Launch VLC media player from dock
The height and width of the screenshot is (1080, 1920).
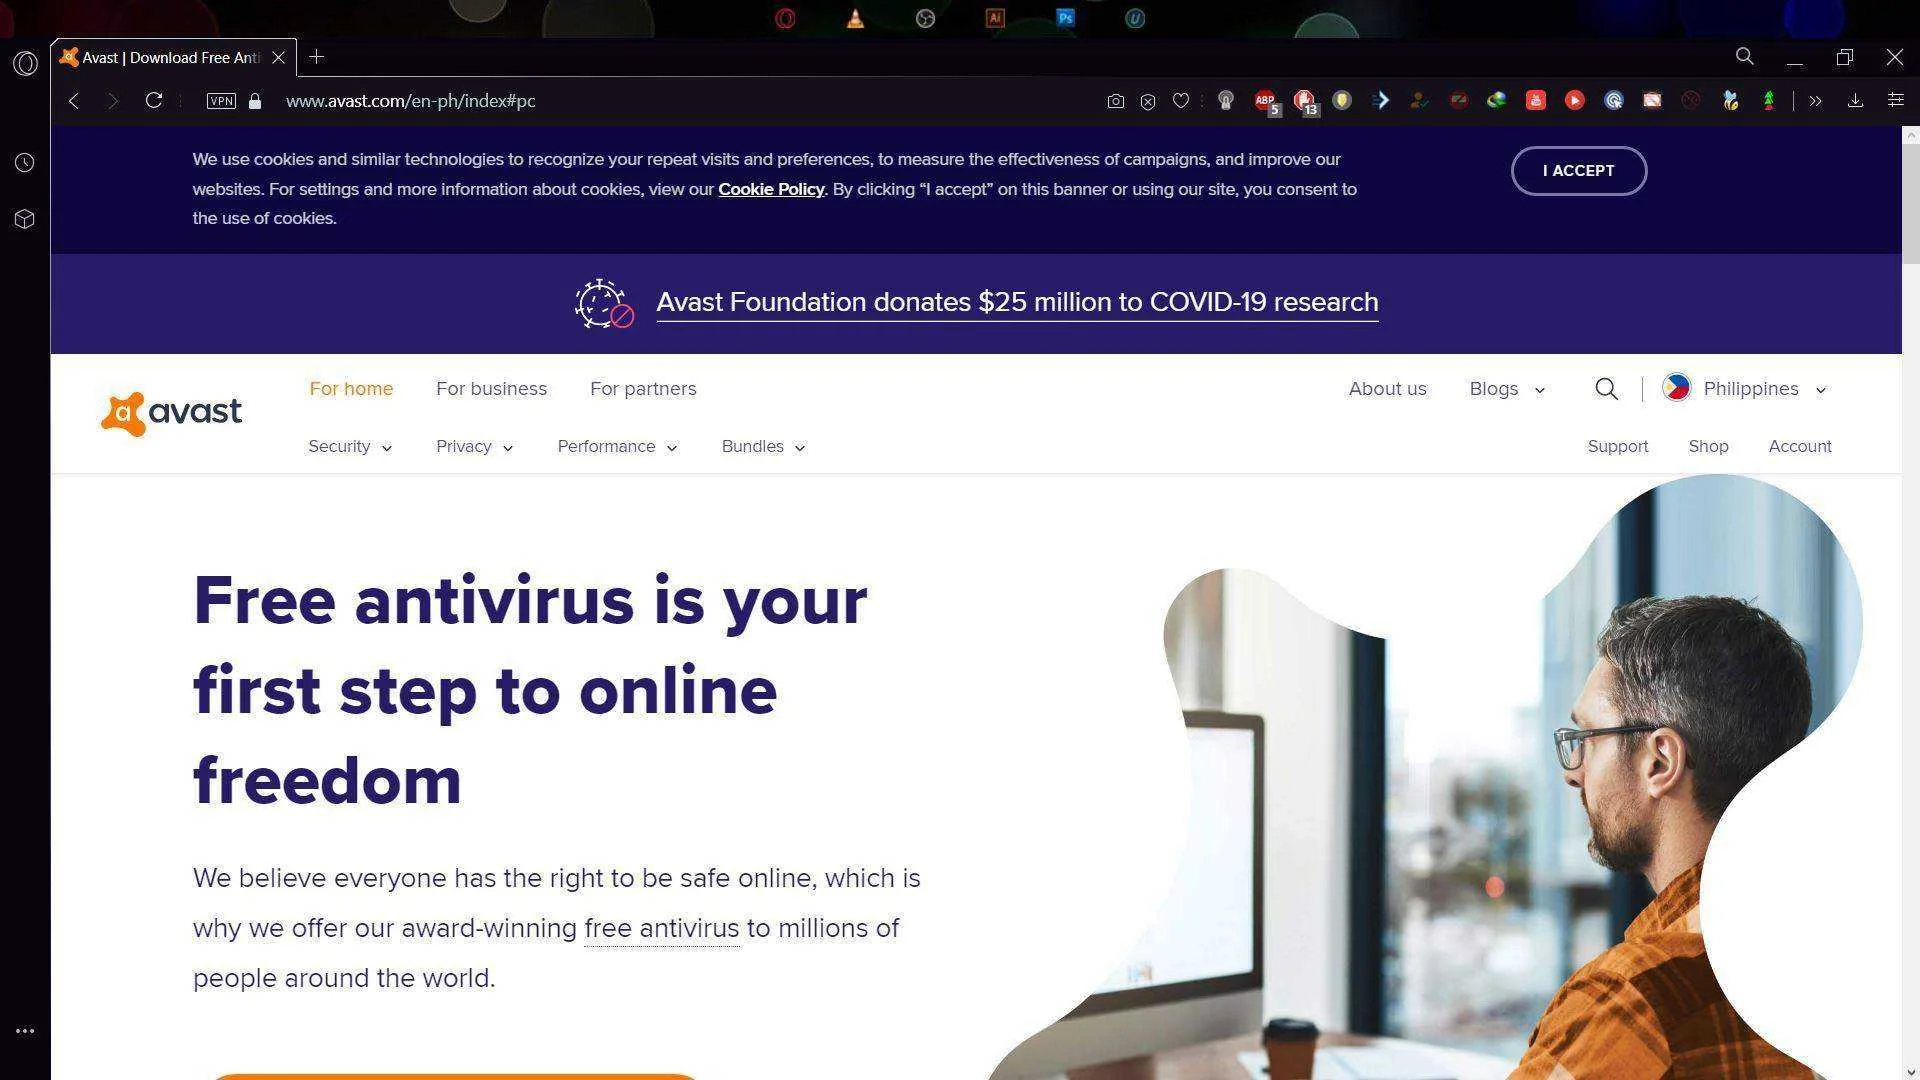(x=855, y=18)
